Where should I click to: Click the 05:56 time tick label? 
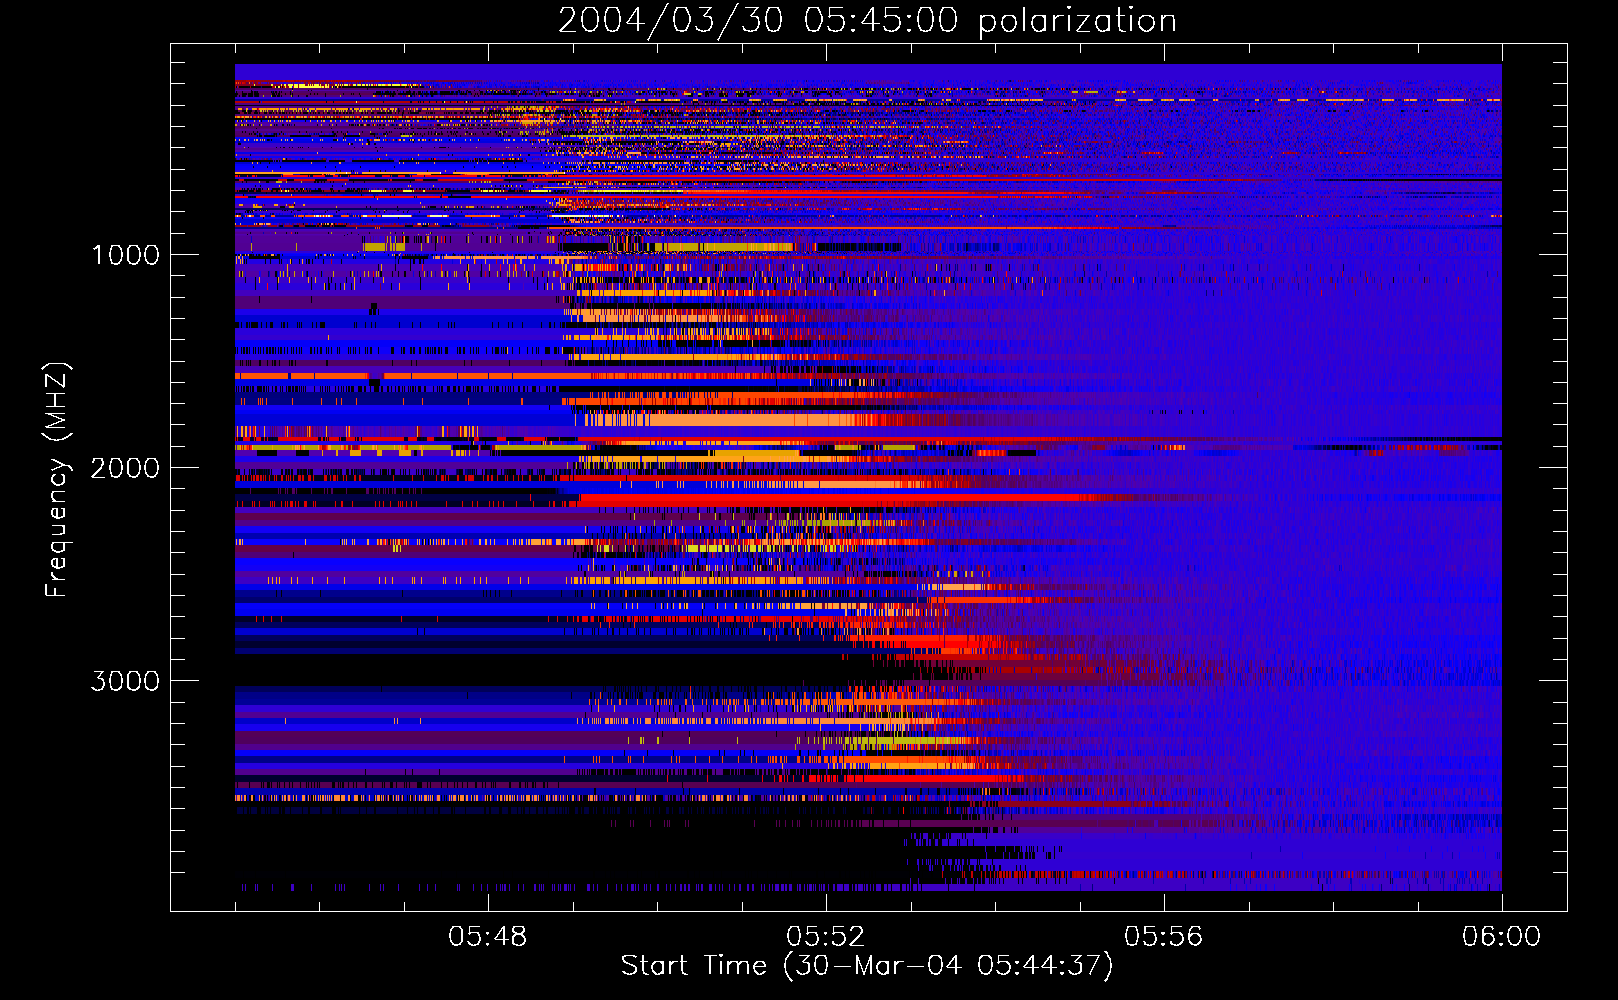click(1164, 937)
